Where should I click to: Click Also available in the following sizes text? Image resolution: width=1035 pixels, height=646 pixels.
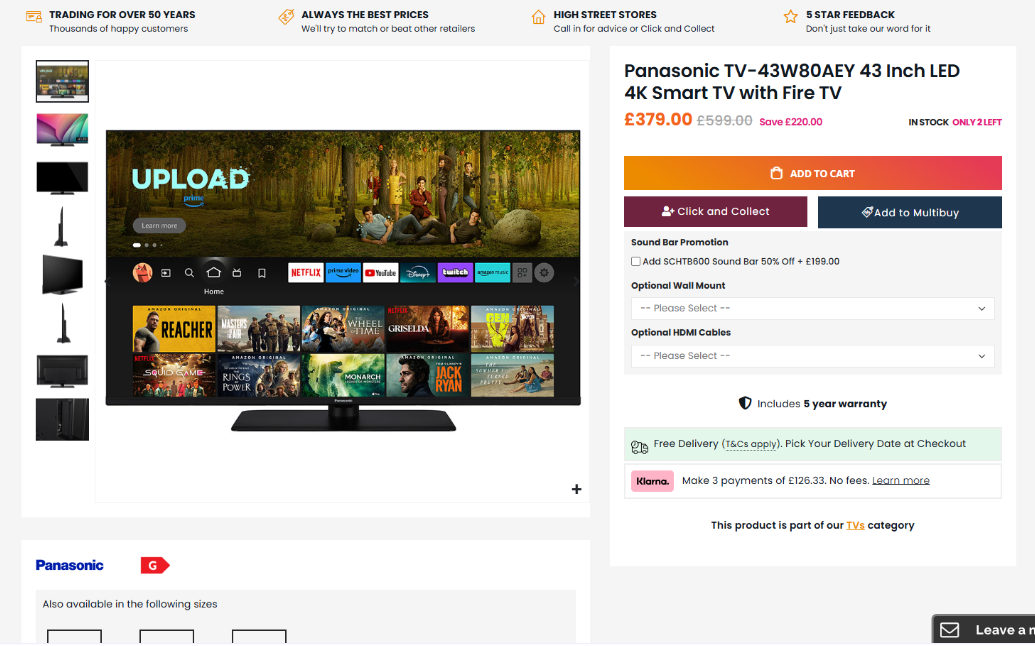coord(130,604)
